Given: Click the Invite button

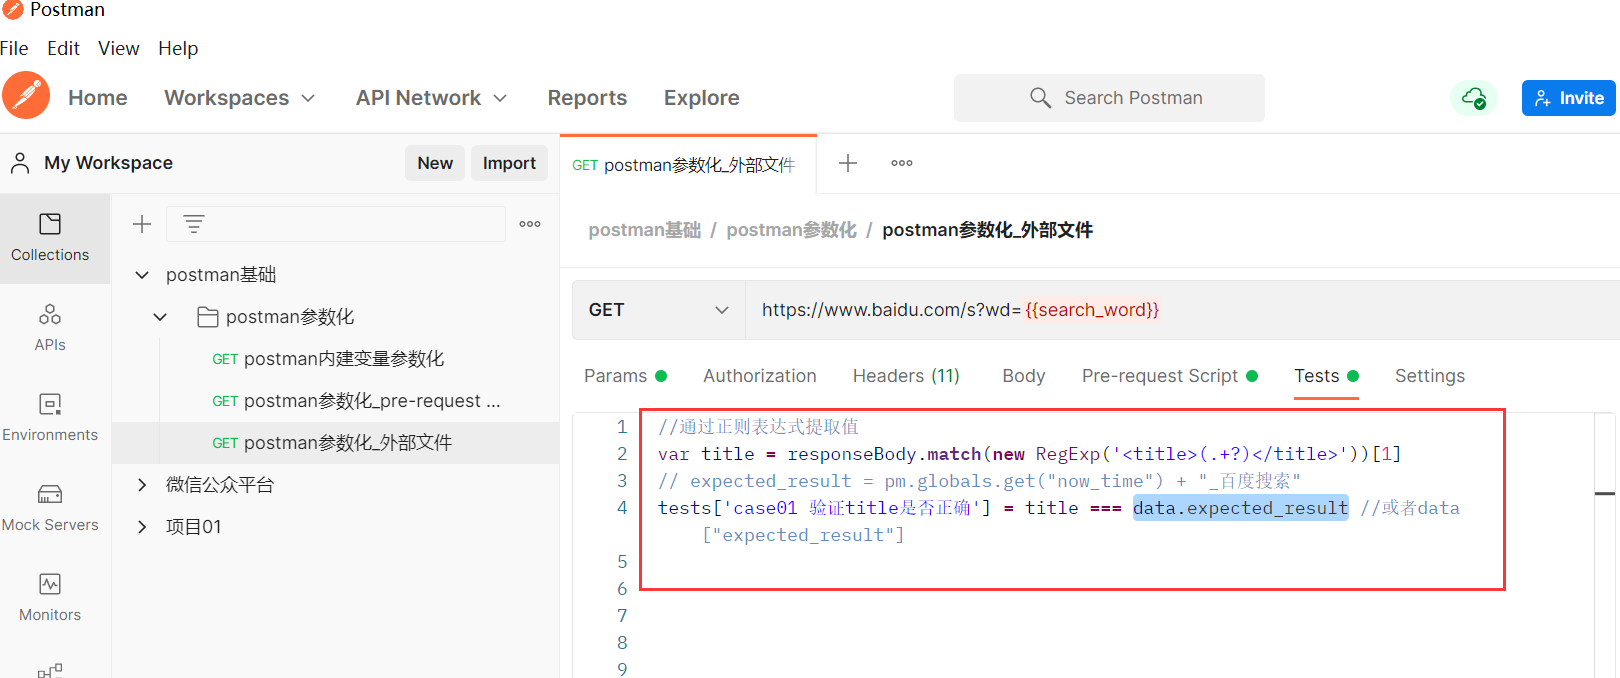Looking at the screenshot, I should tap(1568, 98).
